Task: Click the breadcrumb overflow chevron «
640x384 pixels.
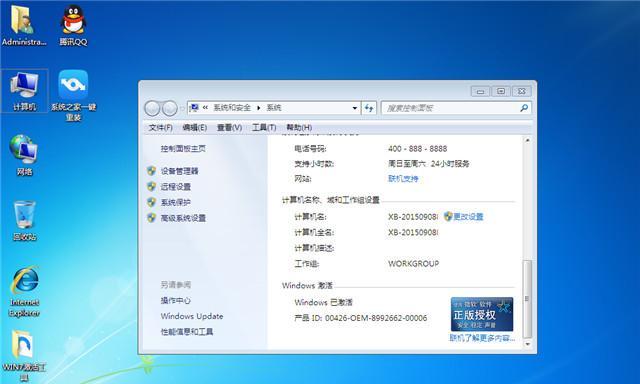Action: pyautogui.click(x=205, y=108)
